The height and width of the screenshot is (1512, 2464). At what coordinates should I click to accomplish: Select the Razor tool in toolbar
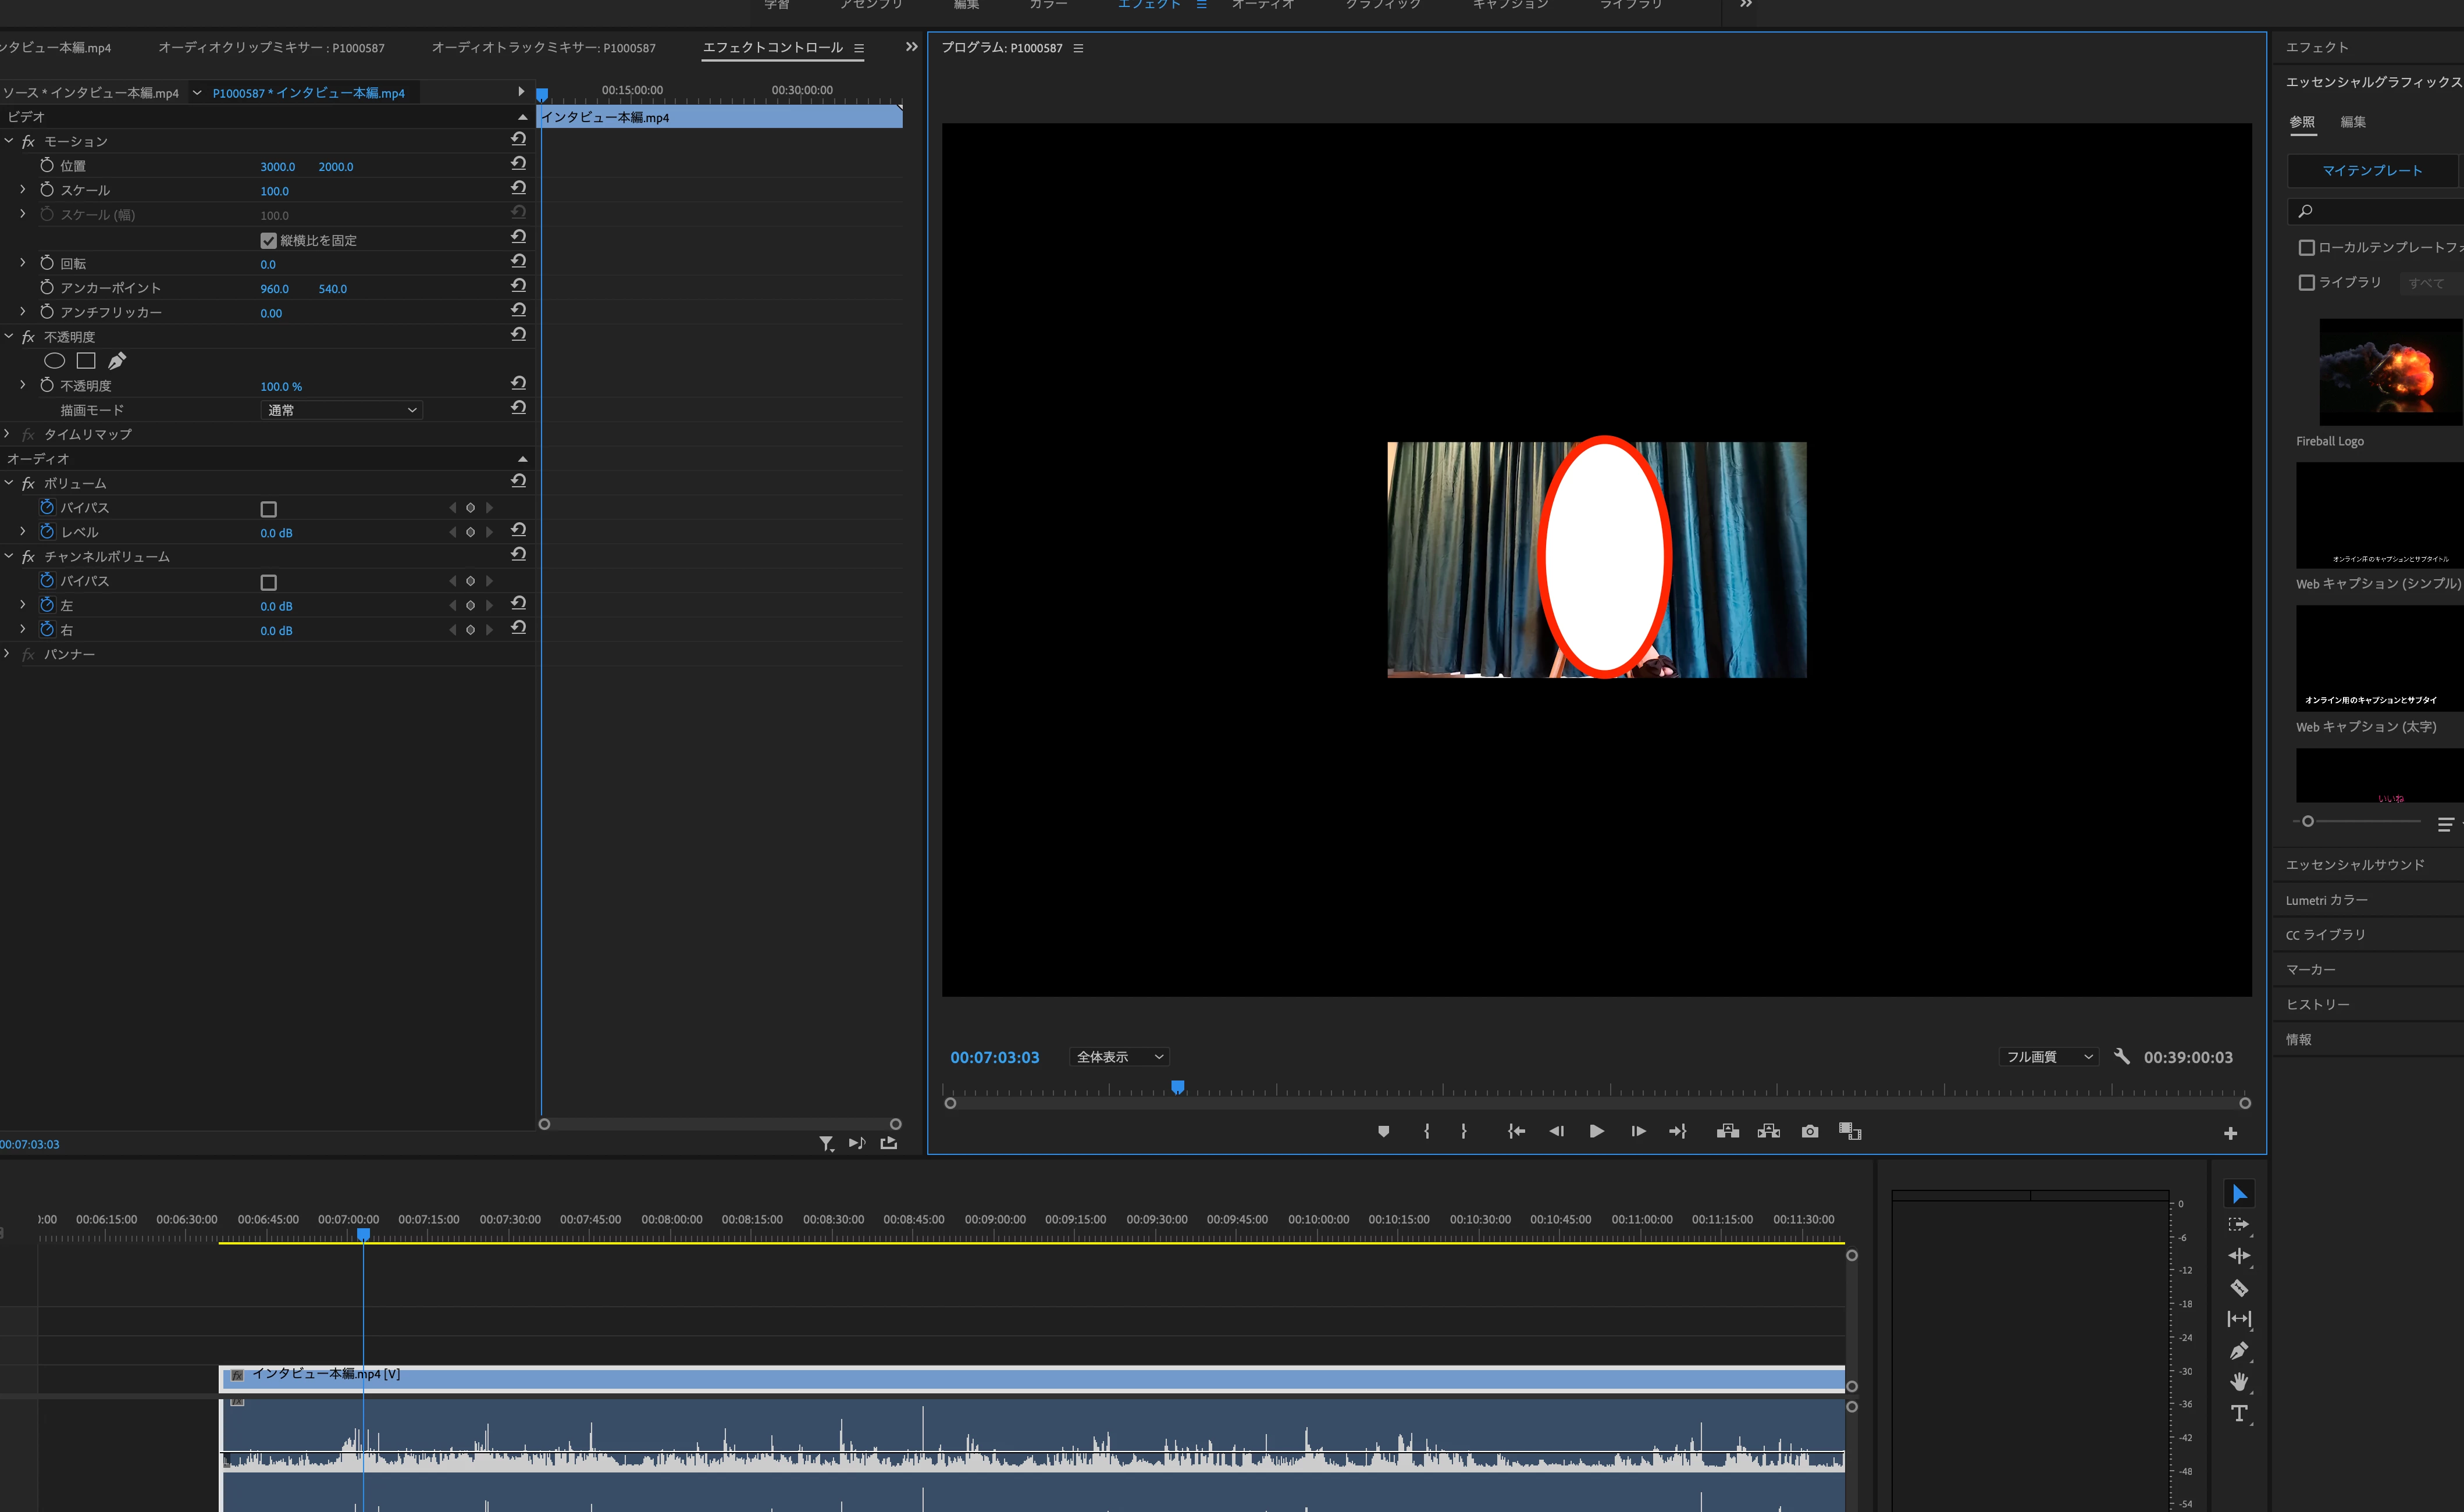(2239, 1288)
